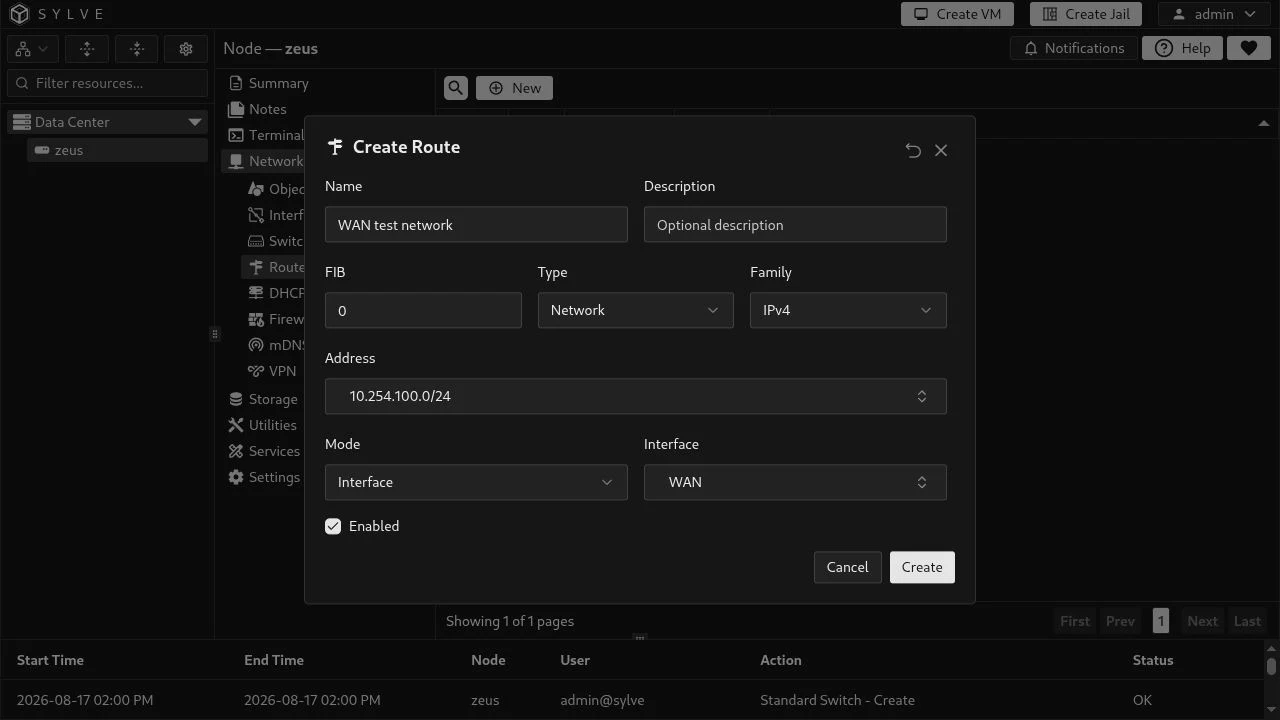Viewport: 1280px width, 720px height.
Task: Open the tree view mode icon dropdown
Action: tap(31, 49)
